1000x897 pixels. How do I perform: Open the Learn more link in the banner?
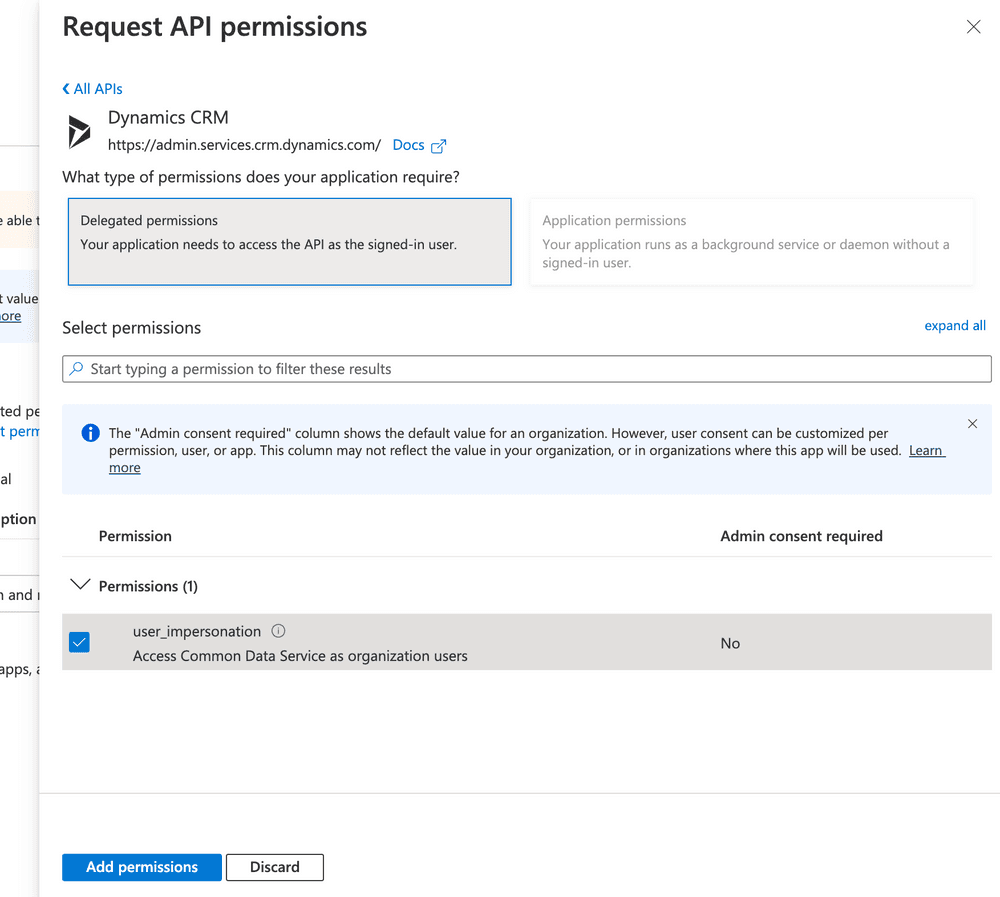tap(926, 450)
